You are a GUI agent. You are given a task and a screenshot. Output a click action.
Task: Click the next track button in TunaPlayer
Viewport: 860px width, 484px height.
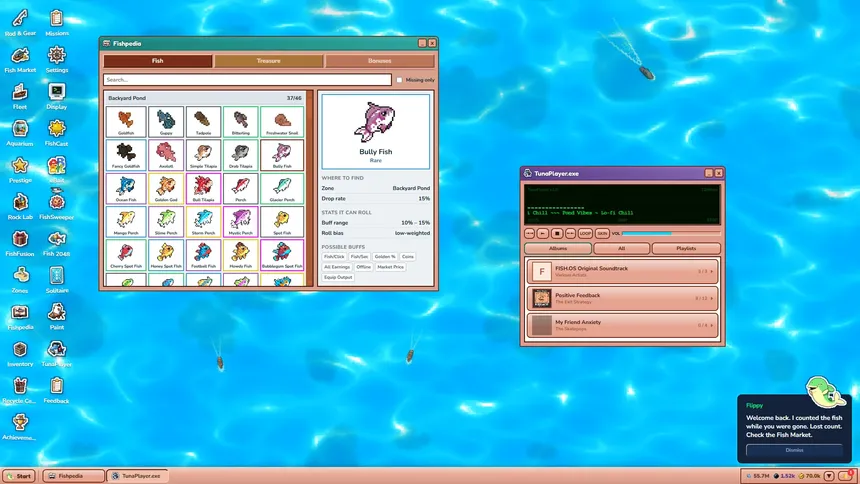[570, 233]
